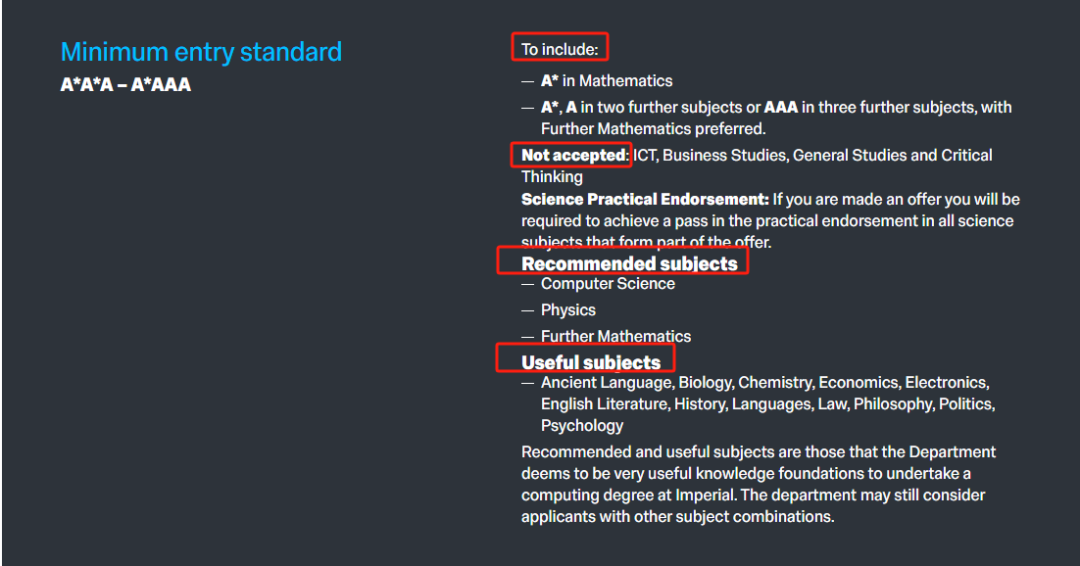
Task: Click 'English Literature, History, Languages' line
Action: pos(767,403)
